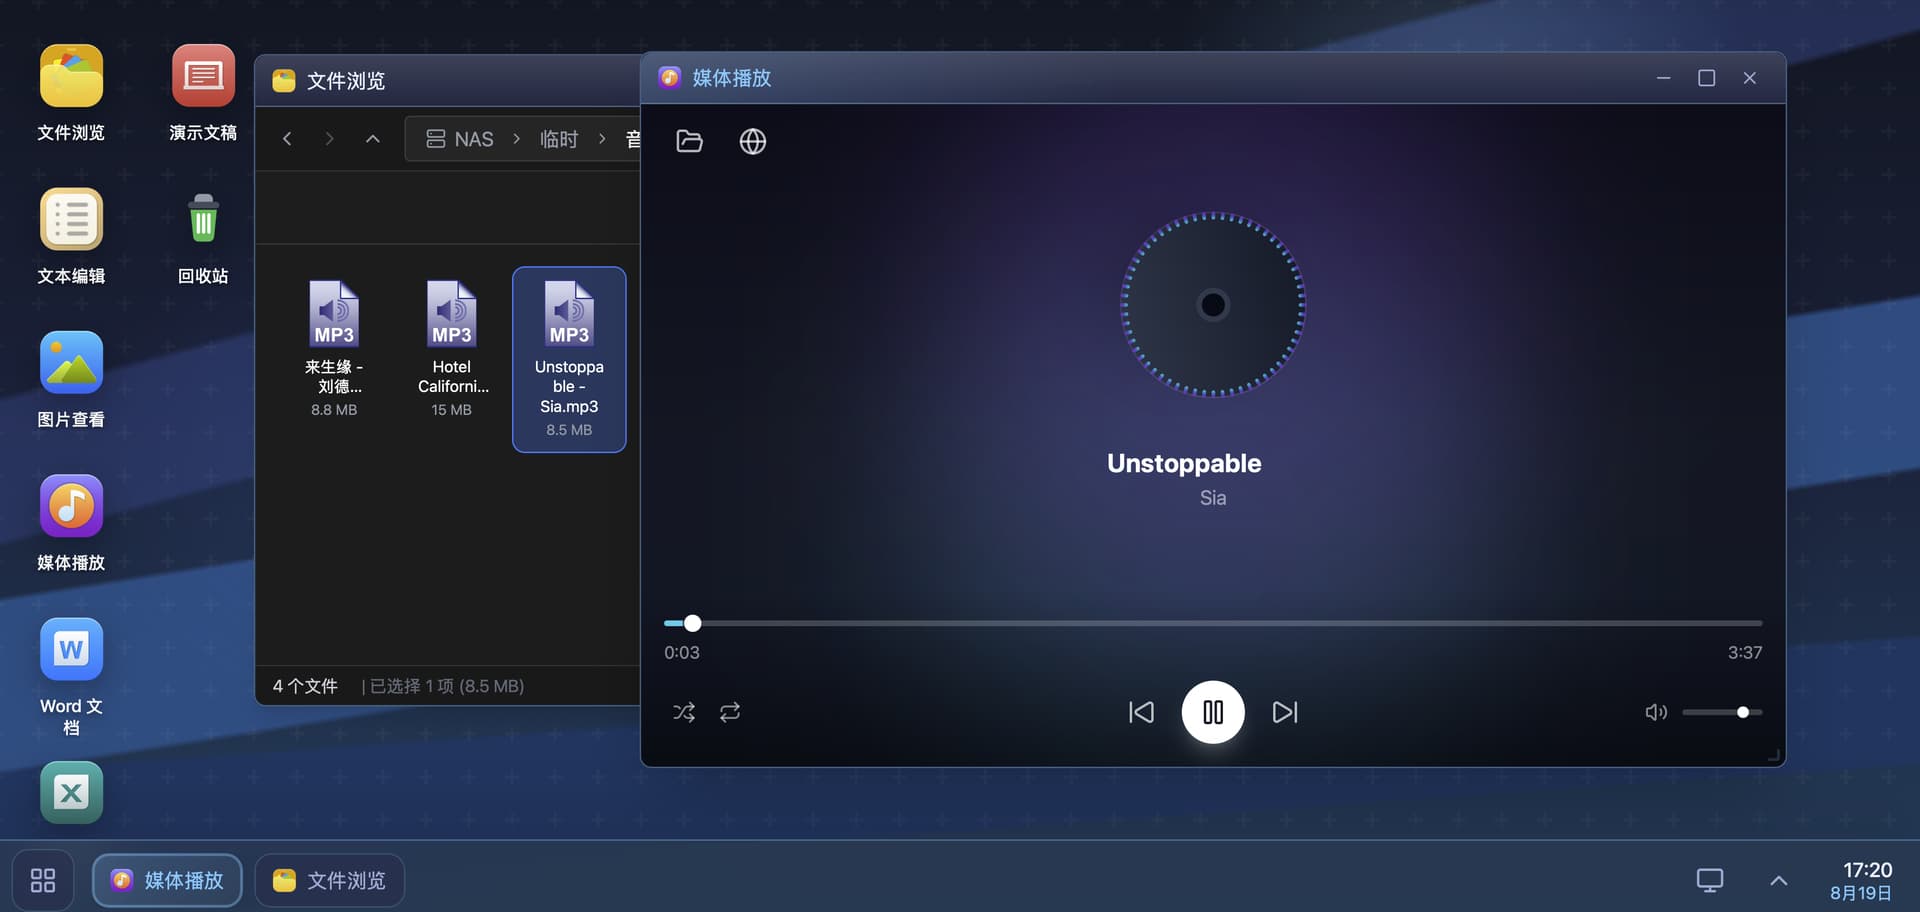The height and width of the screenshot is (912, 1920).
Task: Adjust the volume slider
Action: coord(1722,712)
